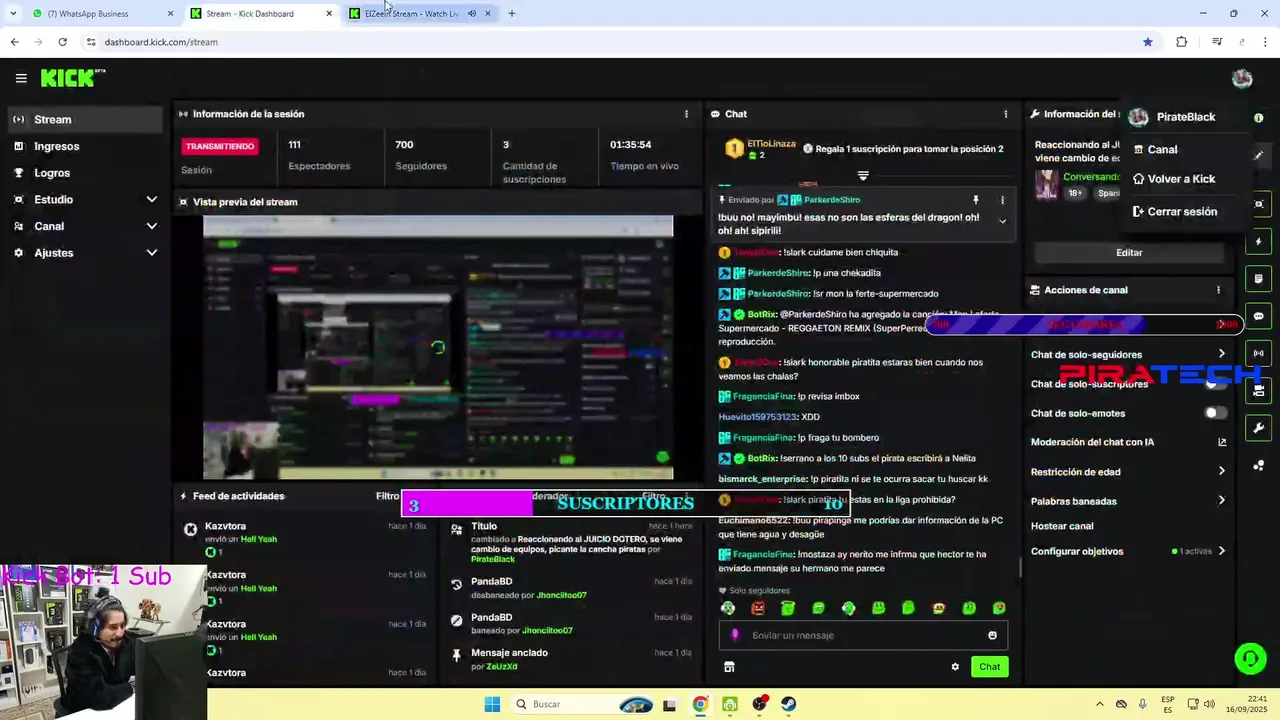Open Ingresos in the left sidebar
This screenshot has height=720, width=1280.
click(x=84, y=146)
